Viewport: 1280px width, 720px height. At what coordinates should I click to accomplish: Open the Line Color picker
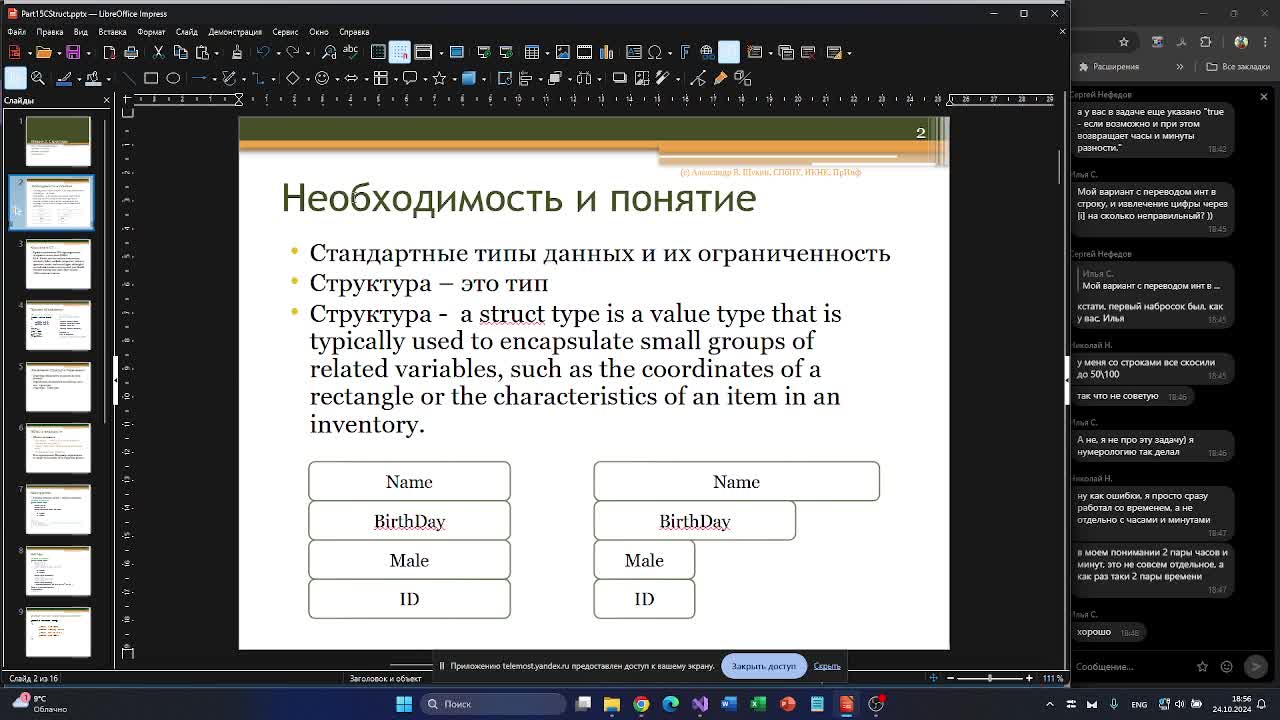(64, 78)
